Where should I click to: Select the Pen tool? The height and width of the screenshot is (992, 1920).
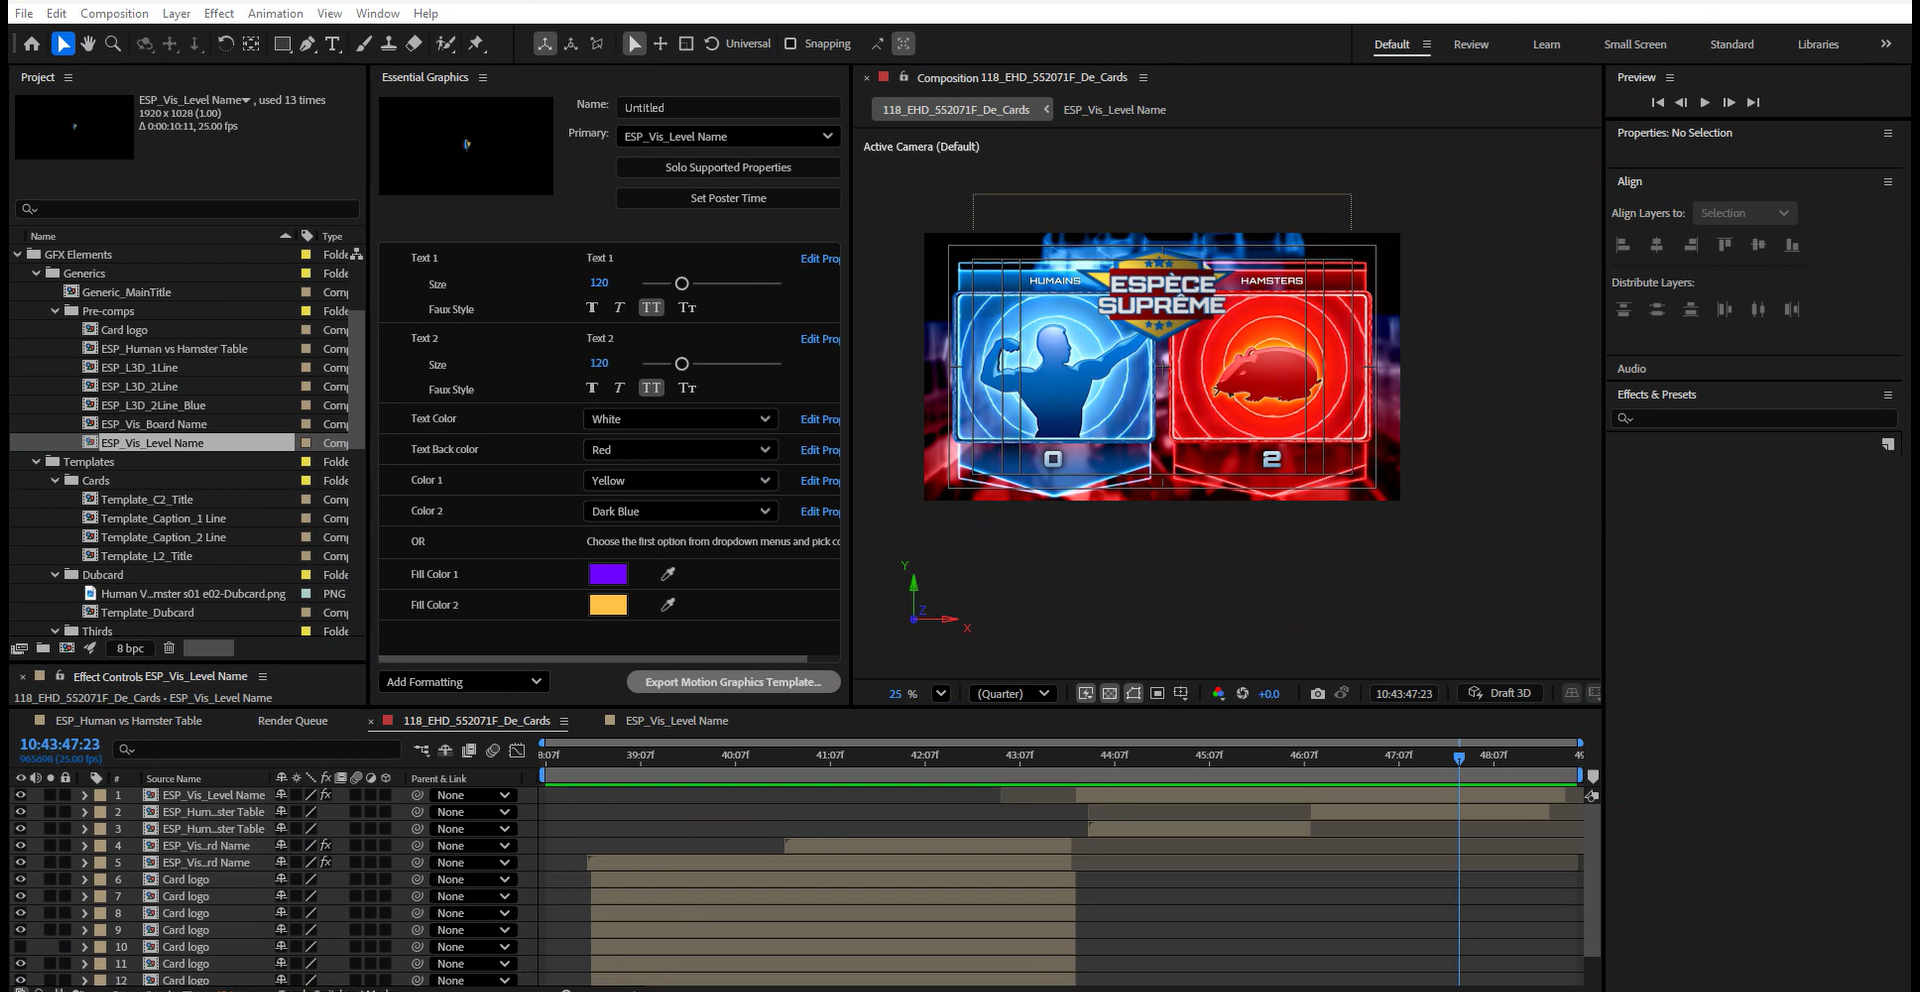[x=307, y=43]
